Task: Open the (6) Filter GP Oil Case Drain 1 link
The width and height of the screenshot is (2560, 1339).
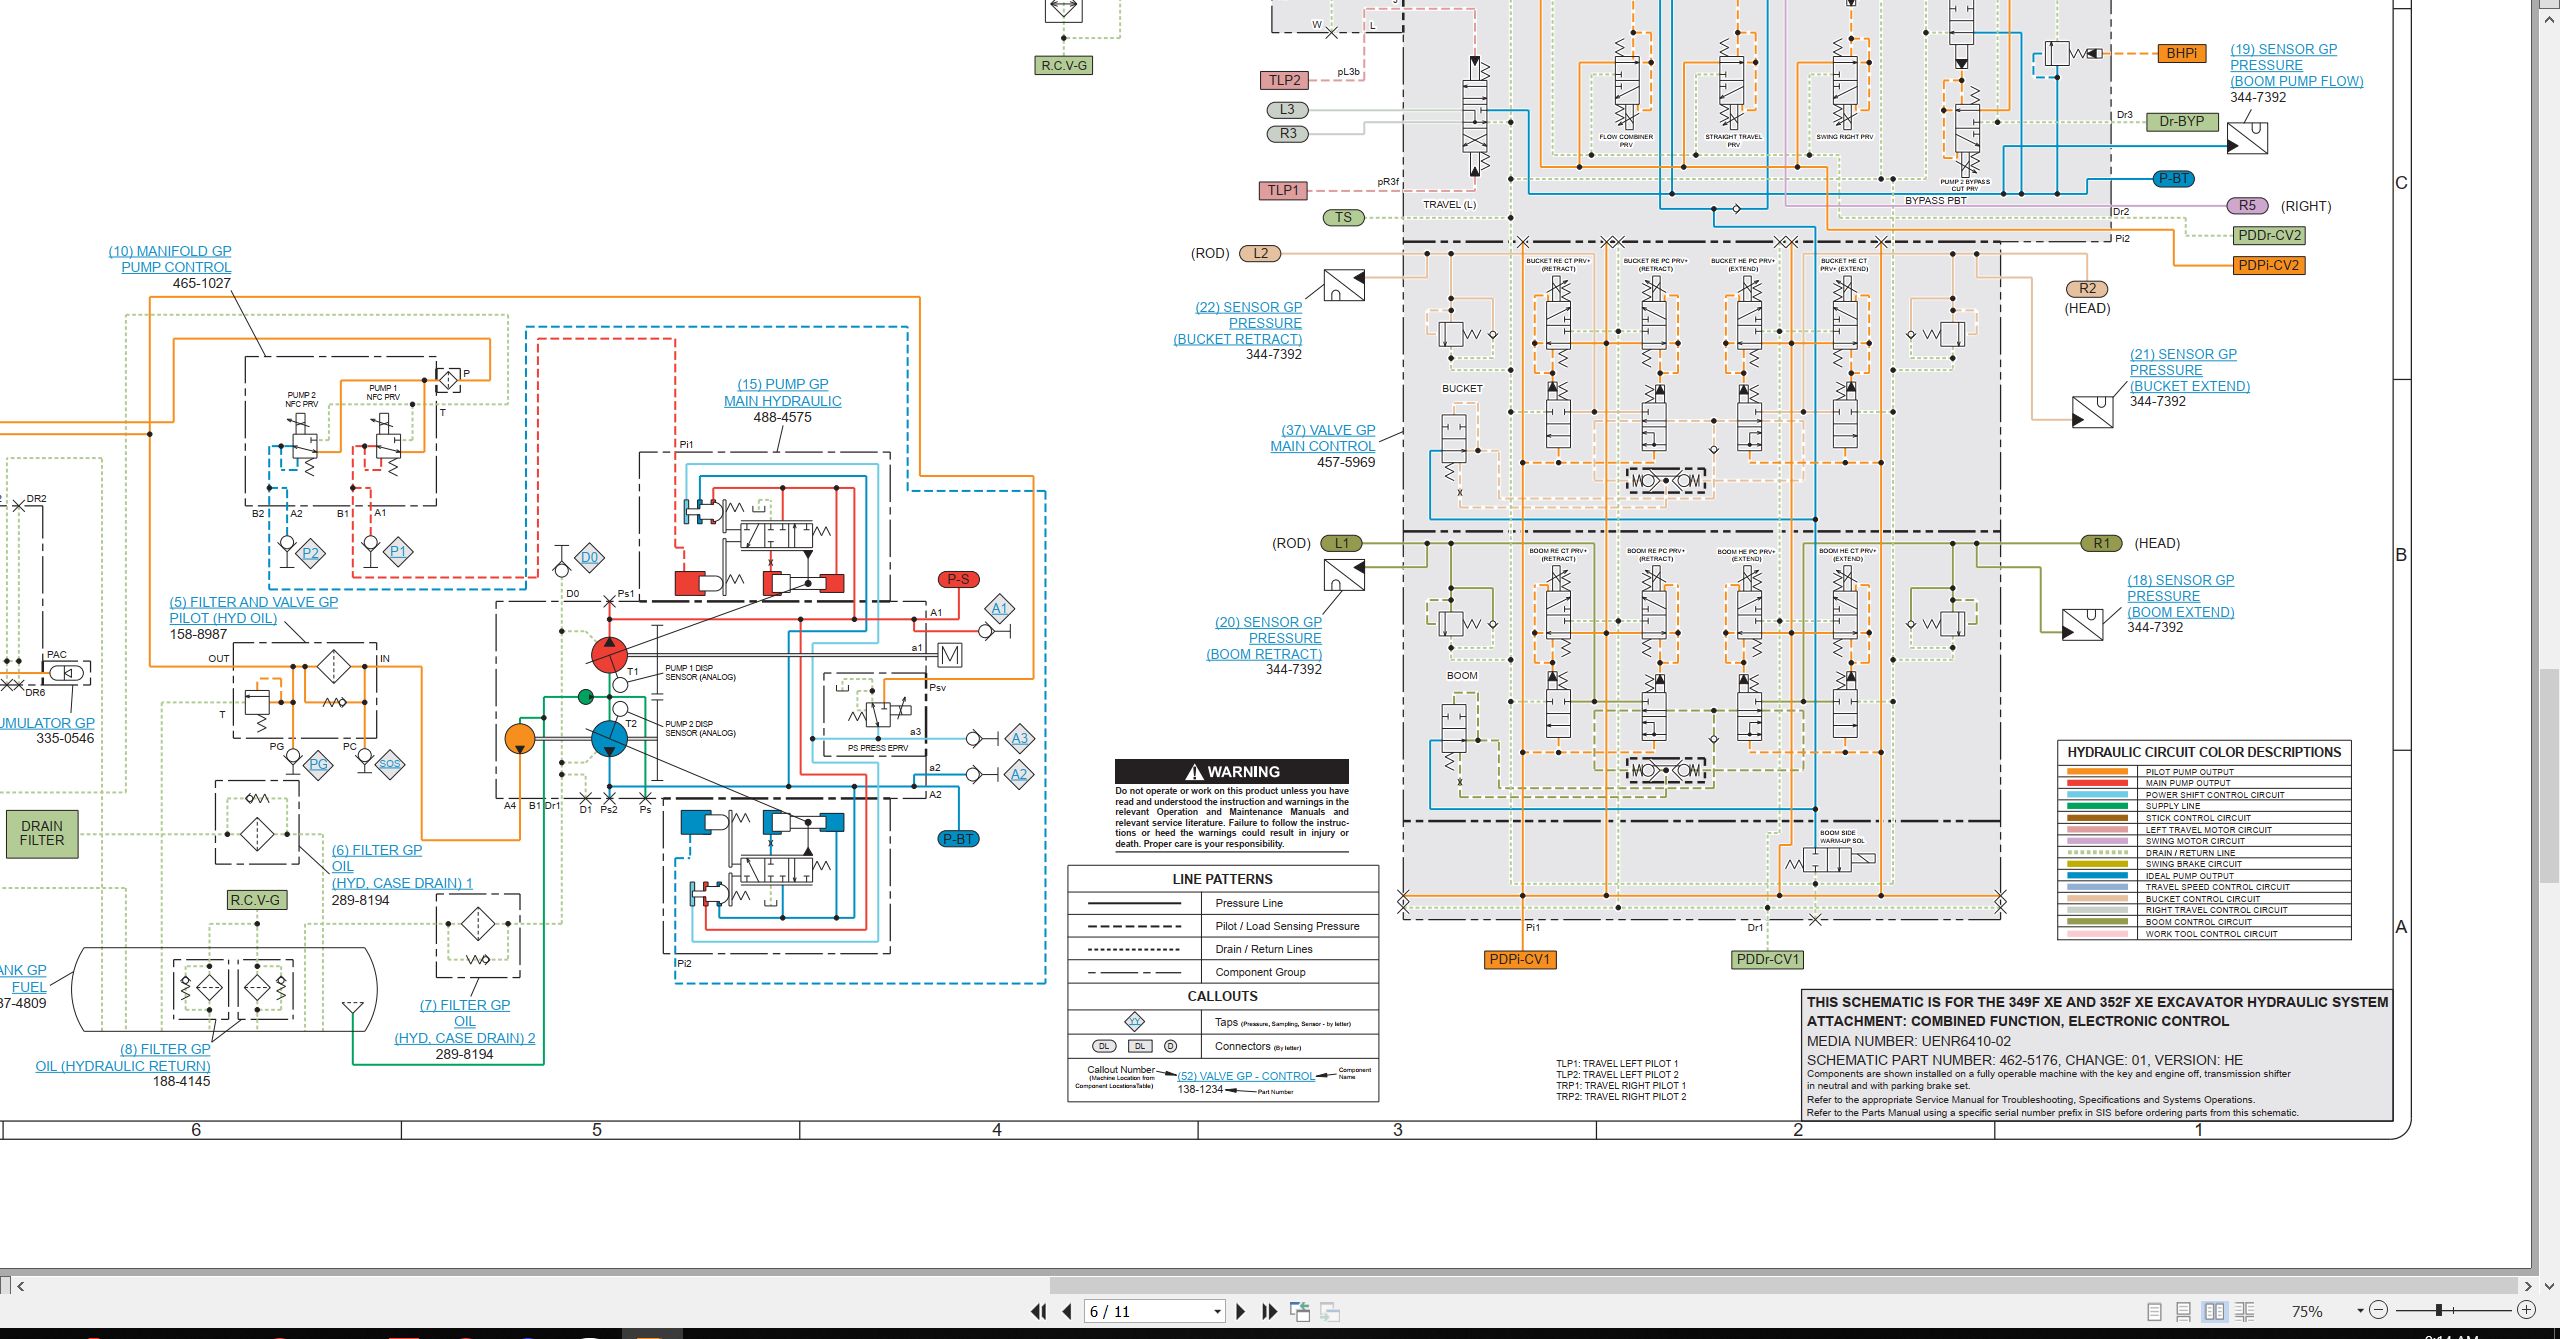Action: point(402,866)
